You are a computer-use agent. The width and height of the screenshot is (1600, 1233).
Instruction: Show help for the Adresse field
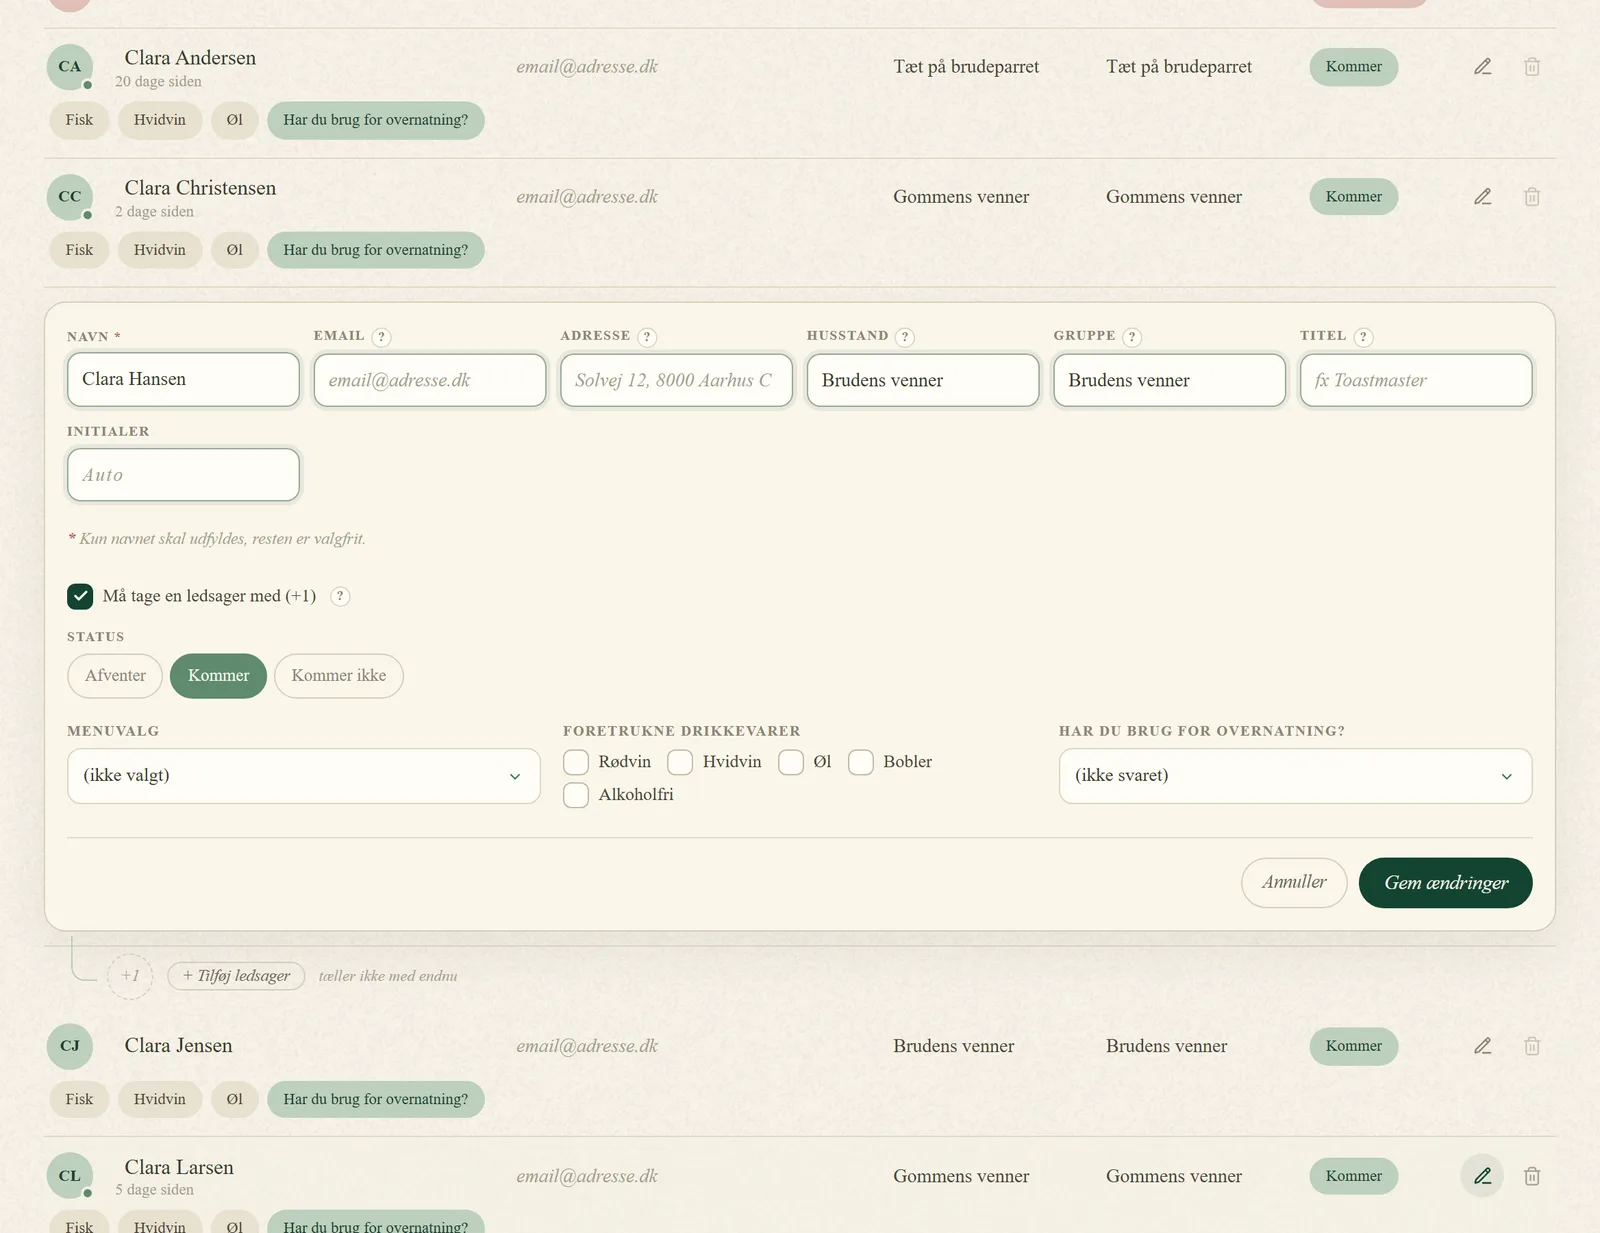click(x=647, y=337)
